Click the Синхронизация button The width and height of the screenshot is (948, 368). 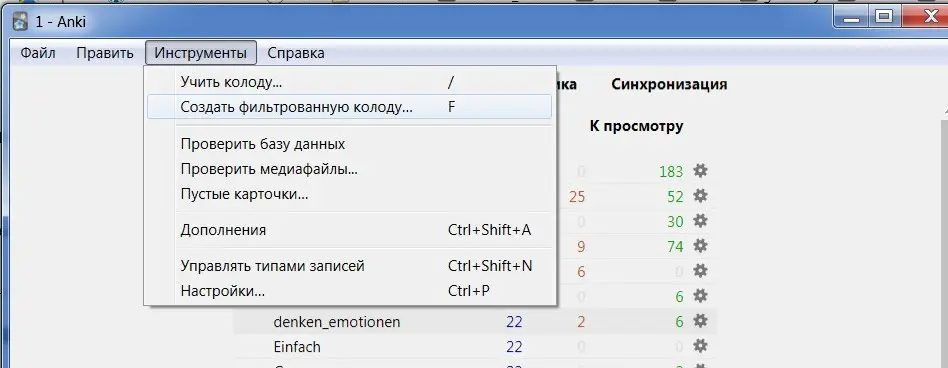point(669,84)
